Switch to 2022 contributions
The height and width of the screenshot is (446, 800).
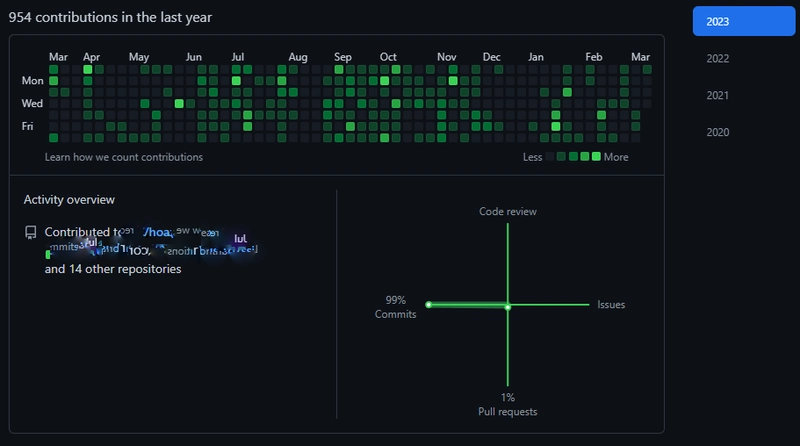tap(718, 58)
